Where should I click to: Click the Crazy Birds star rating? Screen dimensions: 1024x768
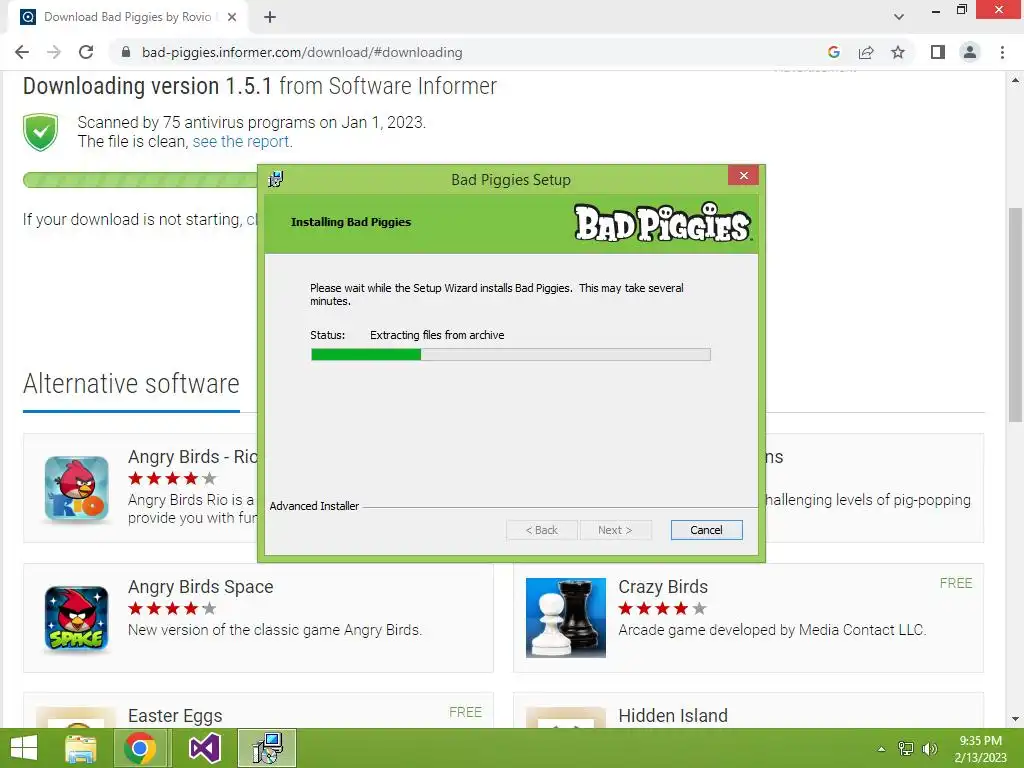(x=662, y=609)
